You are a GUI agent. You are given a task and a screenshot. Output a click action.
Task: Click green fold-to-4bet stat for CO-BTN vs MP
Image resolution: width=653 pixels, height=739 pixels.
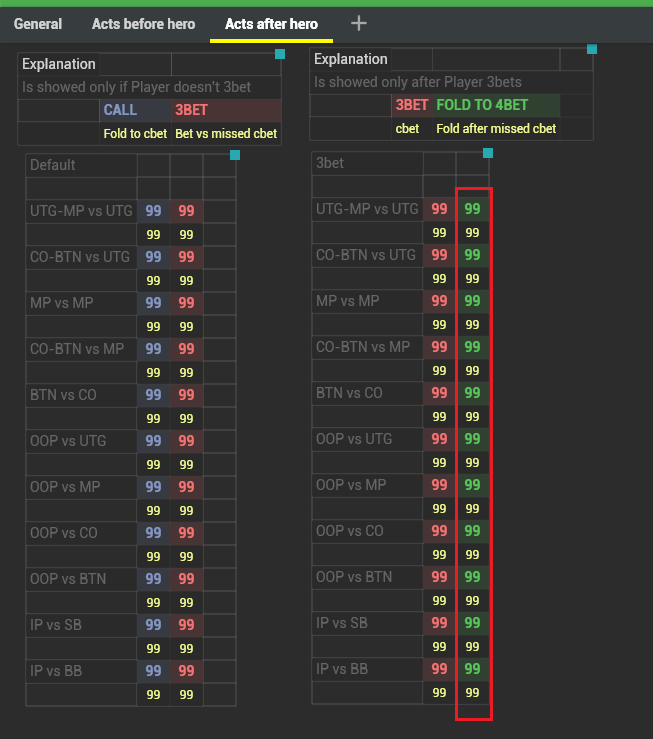coord(472,347)
